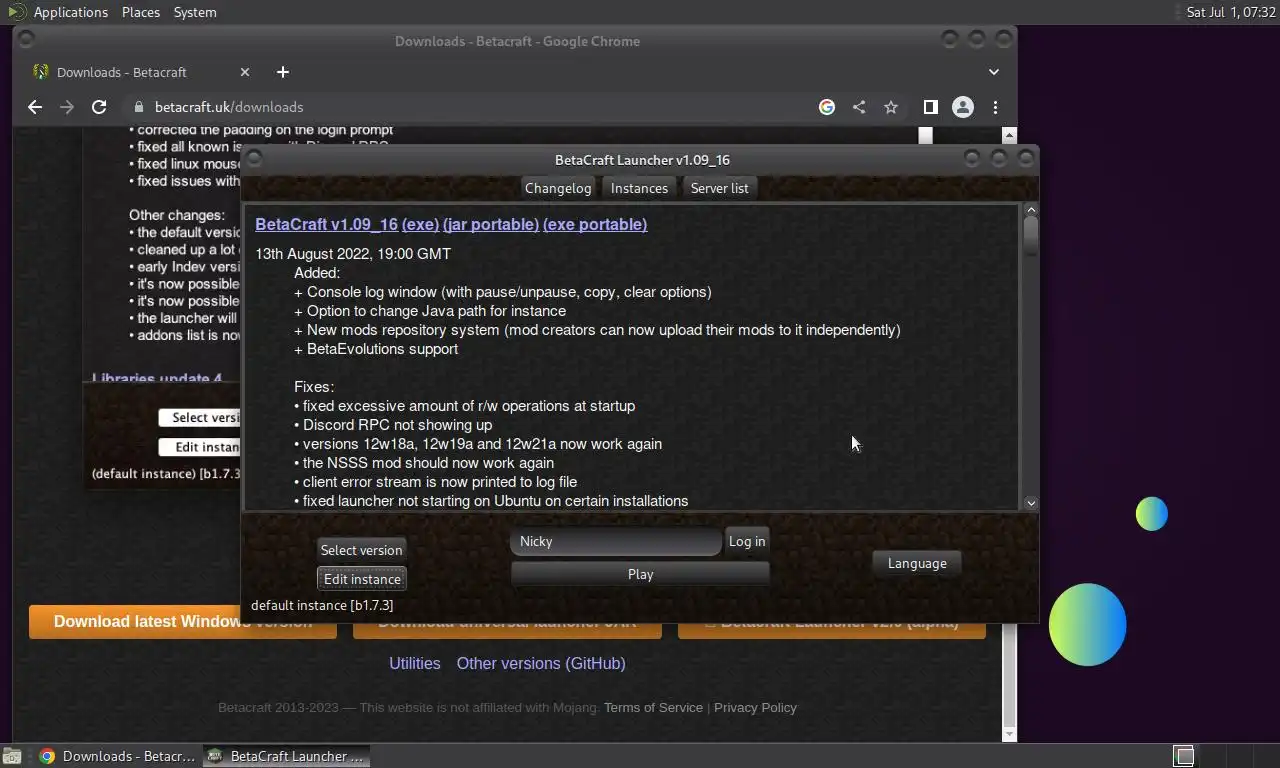Open System menu in top panel
The height and width of the screenshot is (768, 1280).
195,12
